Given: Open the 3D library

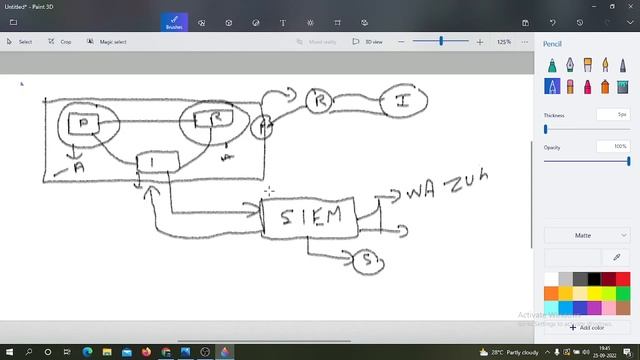Looking at the screenshot, I should [364, 23].
